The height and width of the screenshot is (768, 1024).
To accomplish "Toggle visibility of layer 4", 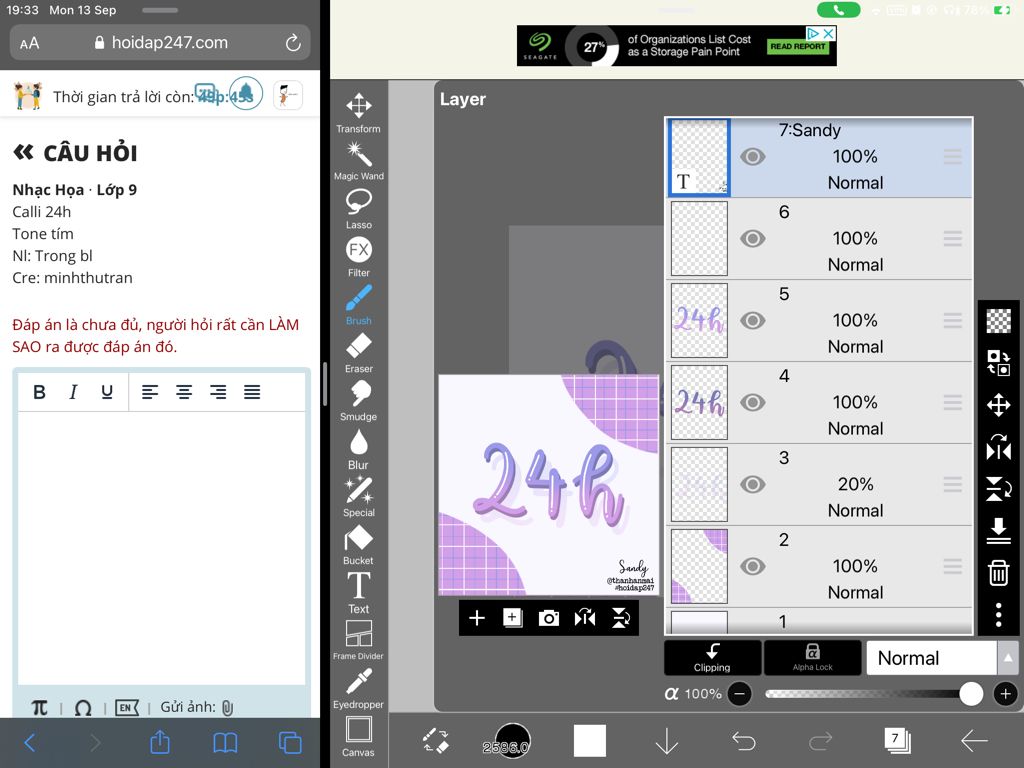I will (x=752, y=402).
